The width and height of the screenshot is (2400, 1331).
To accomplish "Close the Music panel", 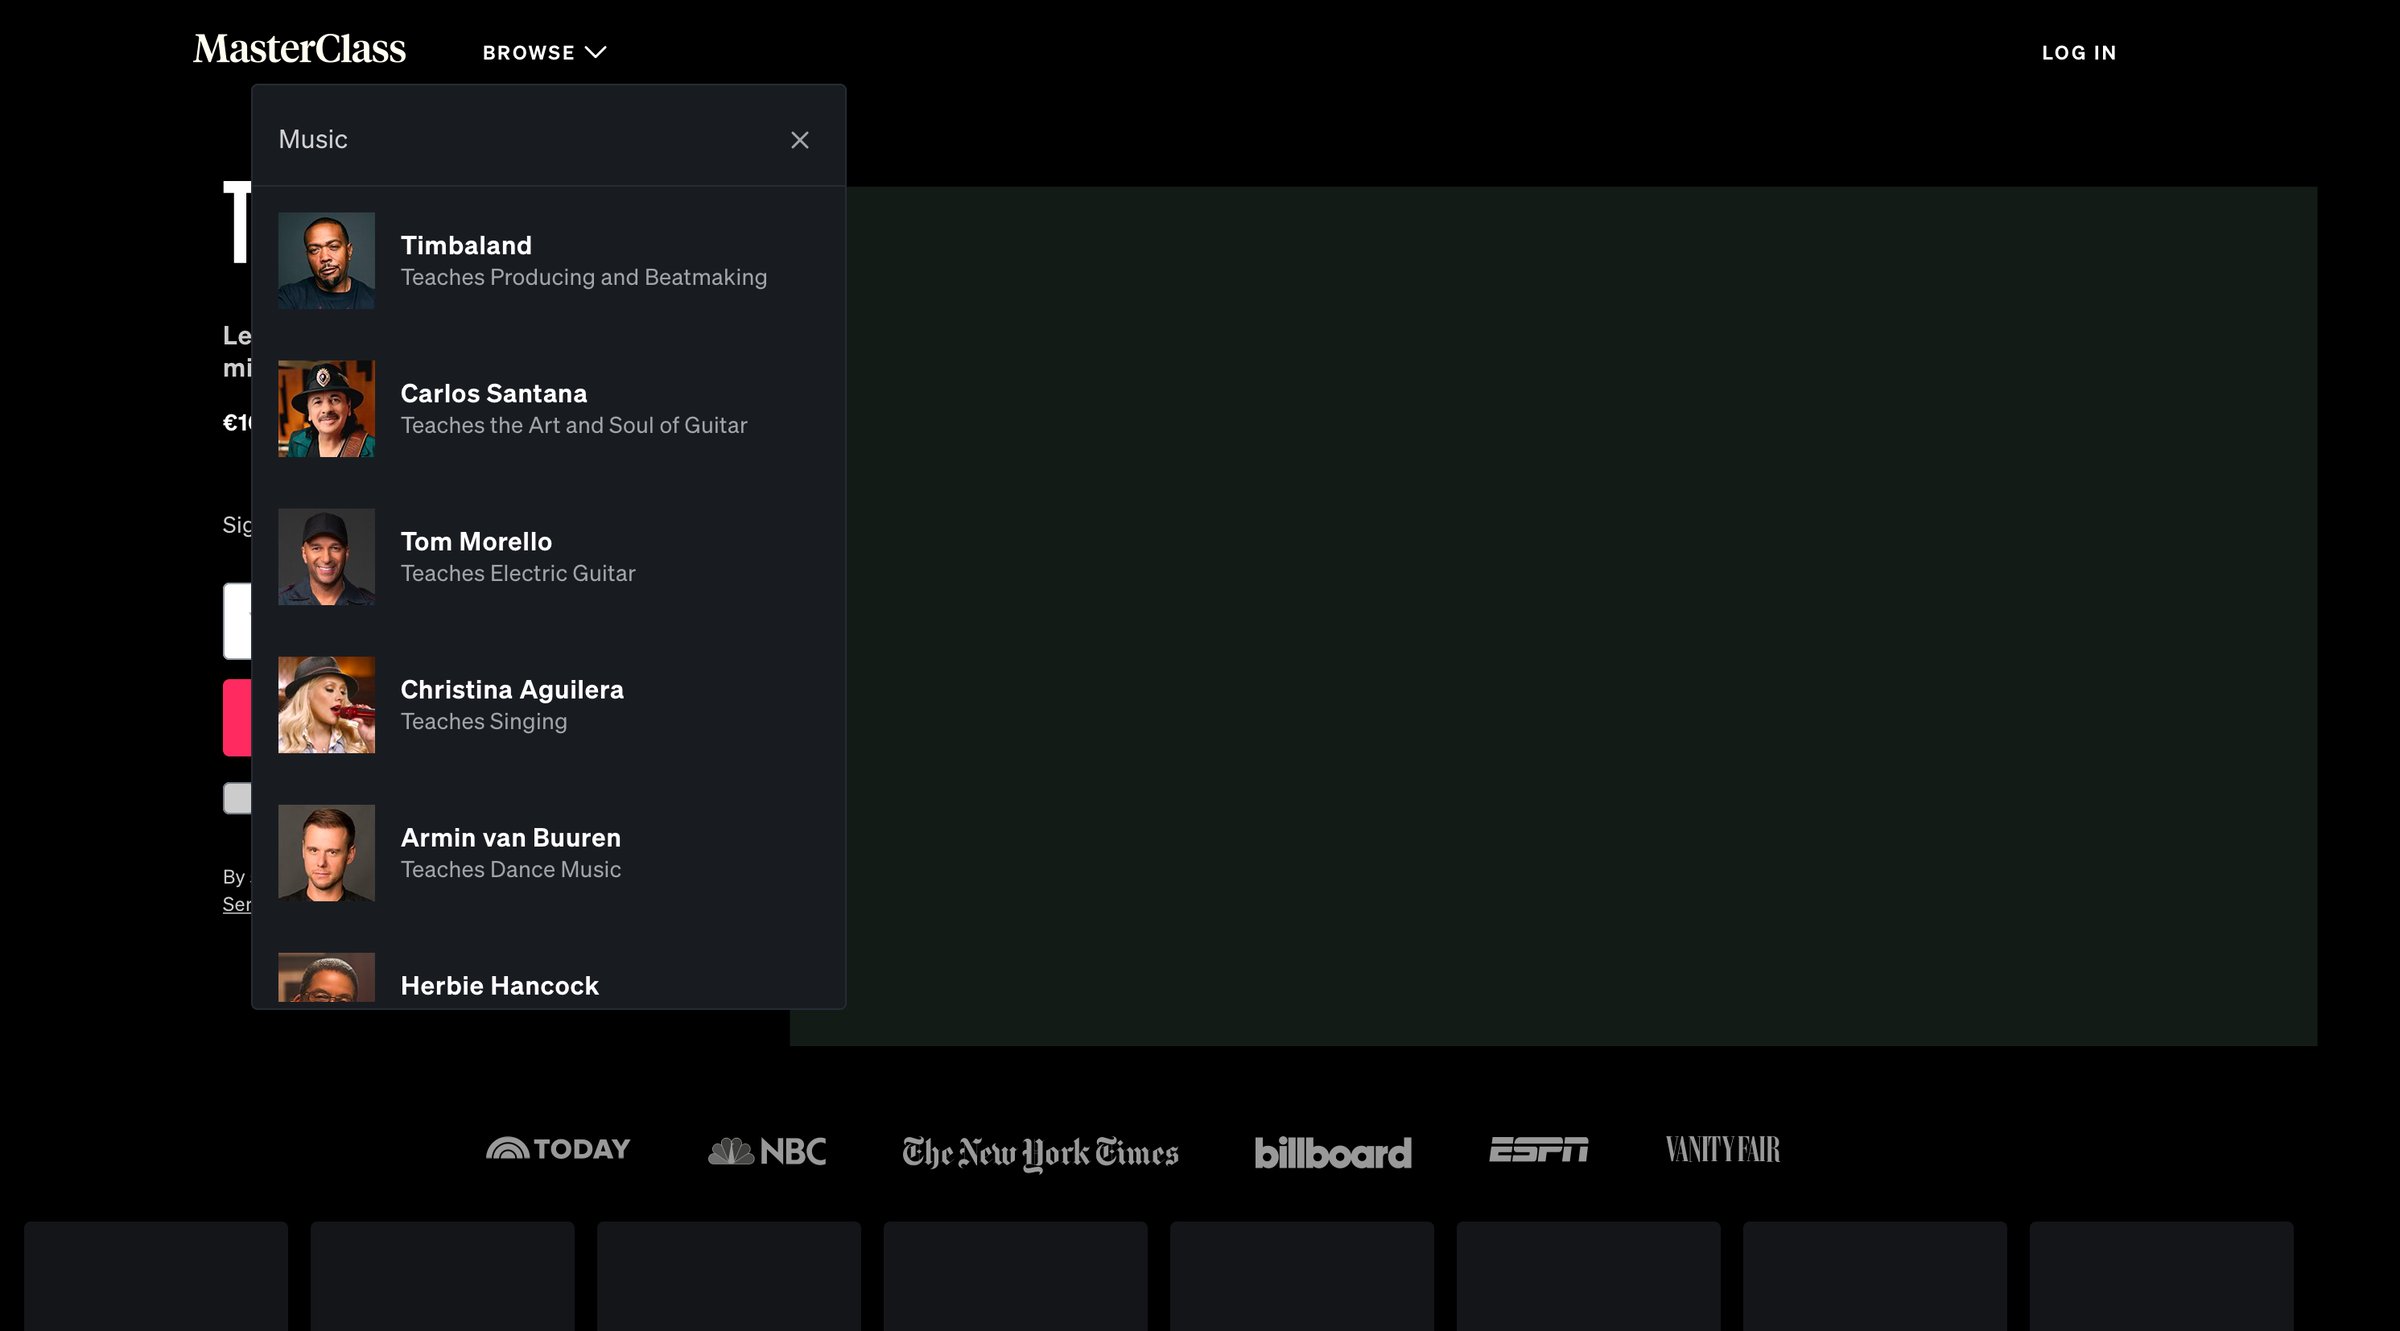I will pos(799,140).
